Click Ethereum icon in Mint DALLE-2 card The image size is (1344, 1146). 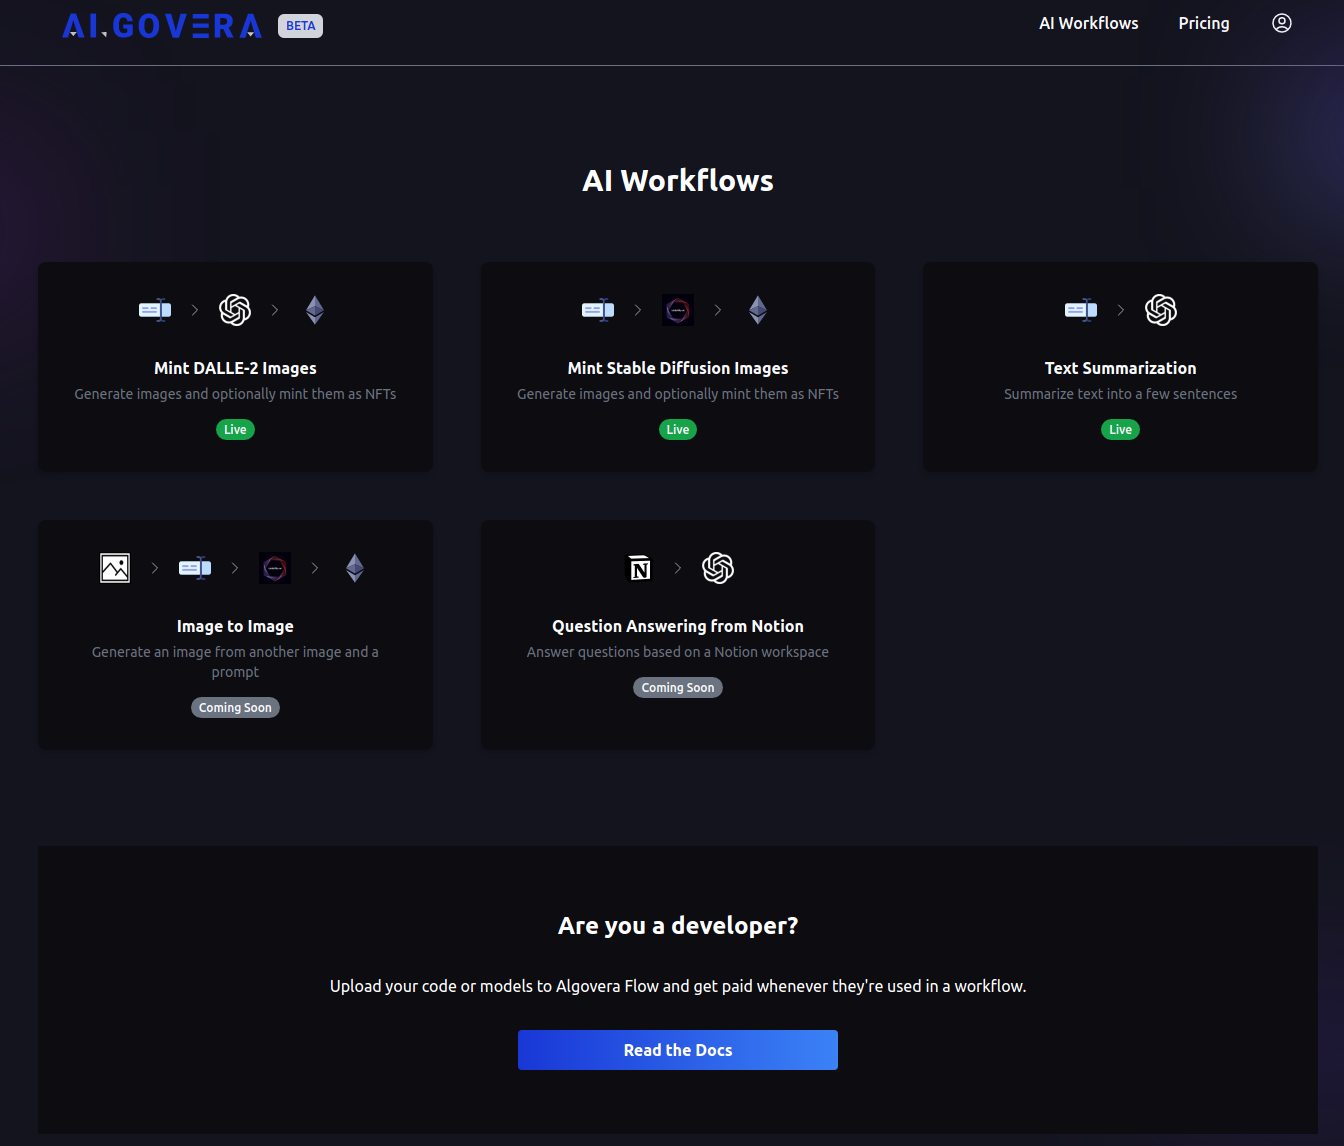pos(315,310)
